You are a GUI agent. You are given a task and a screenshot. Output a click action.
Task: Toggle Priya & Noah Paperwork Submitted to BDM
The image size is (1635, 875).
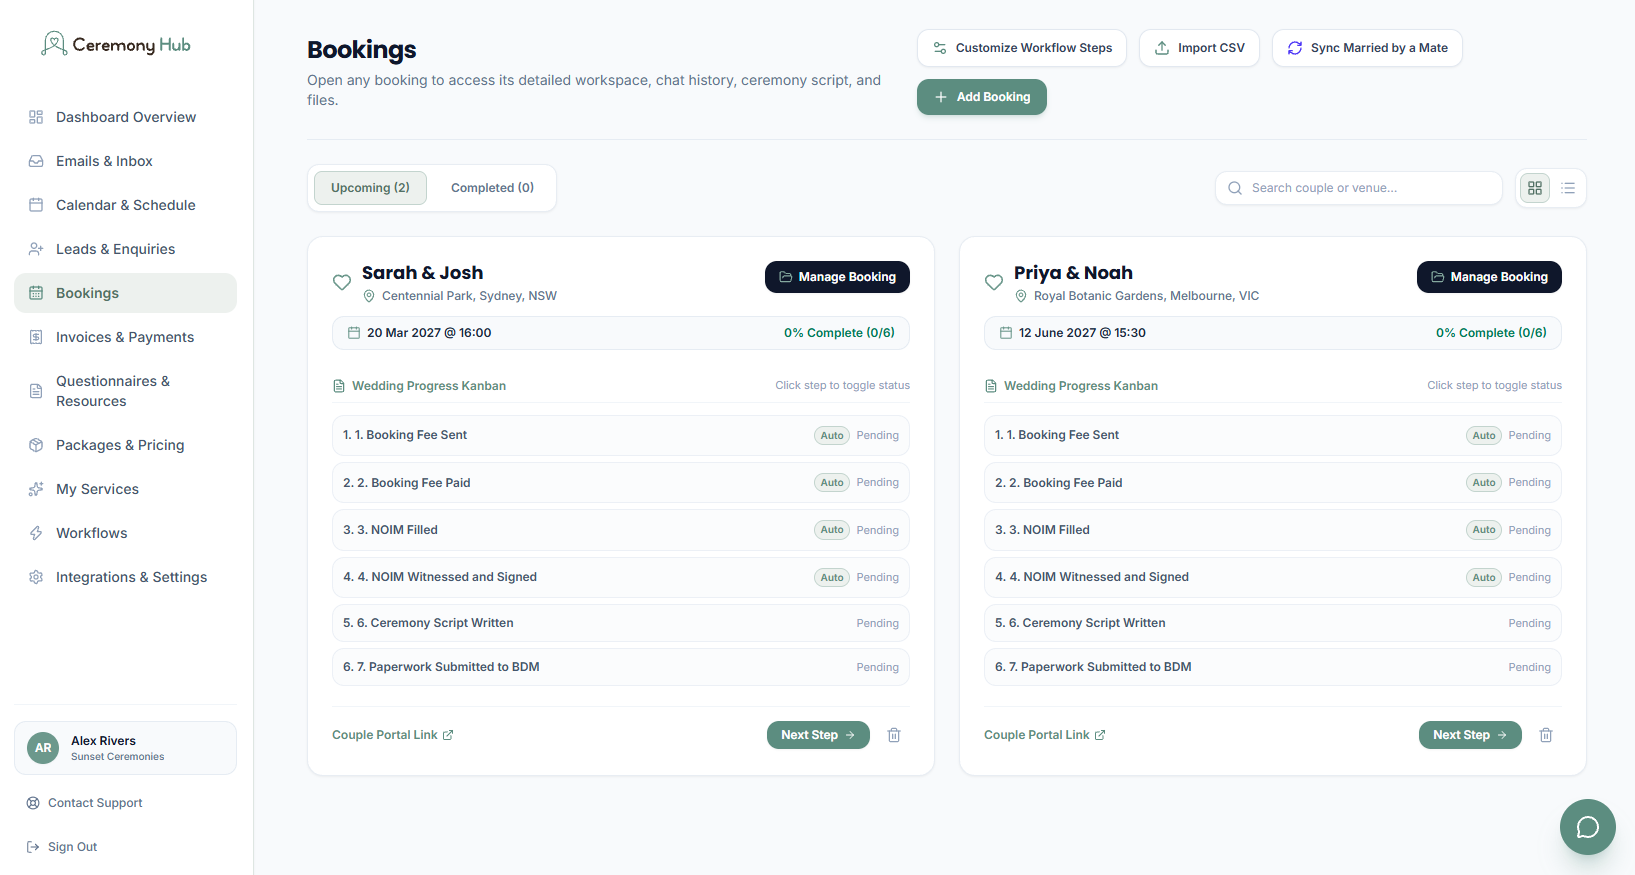pos(1273,667)
